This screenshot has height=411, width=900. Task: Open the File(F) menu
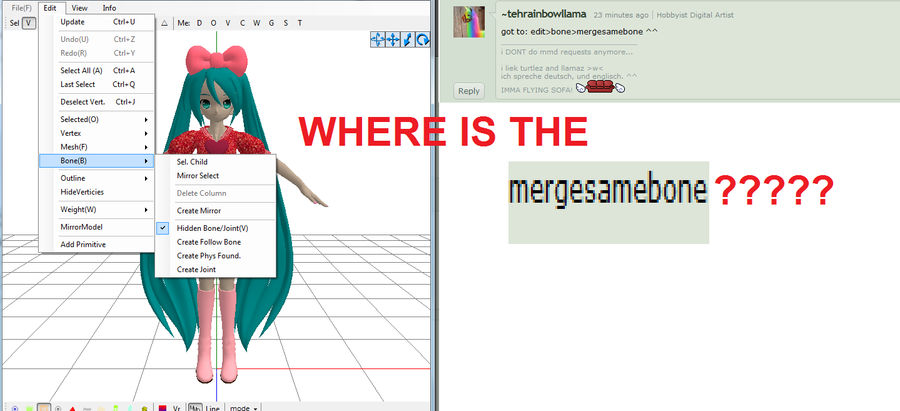tap(22, 8)
